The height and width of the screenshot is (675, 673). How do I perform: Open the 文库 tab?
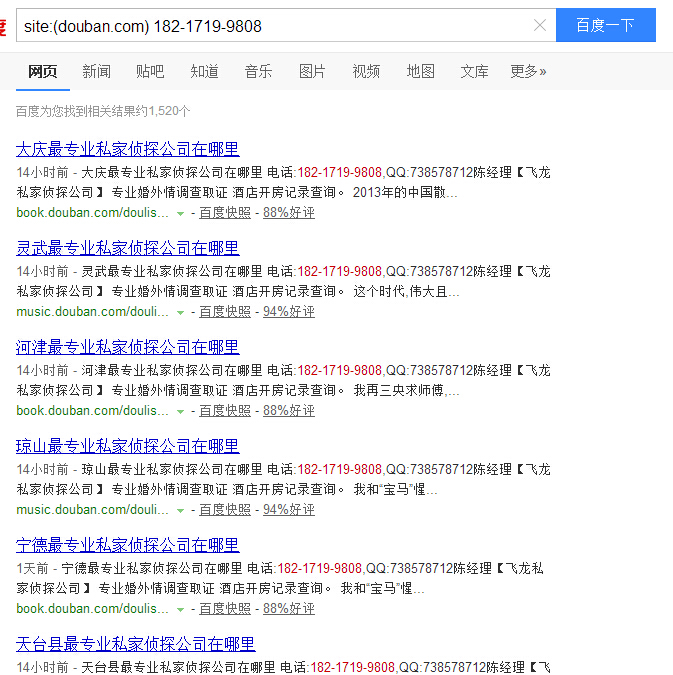coord(474,71)
